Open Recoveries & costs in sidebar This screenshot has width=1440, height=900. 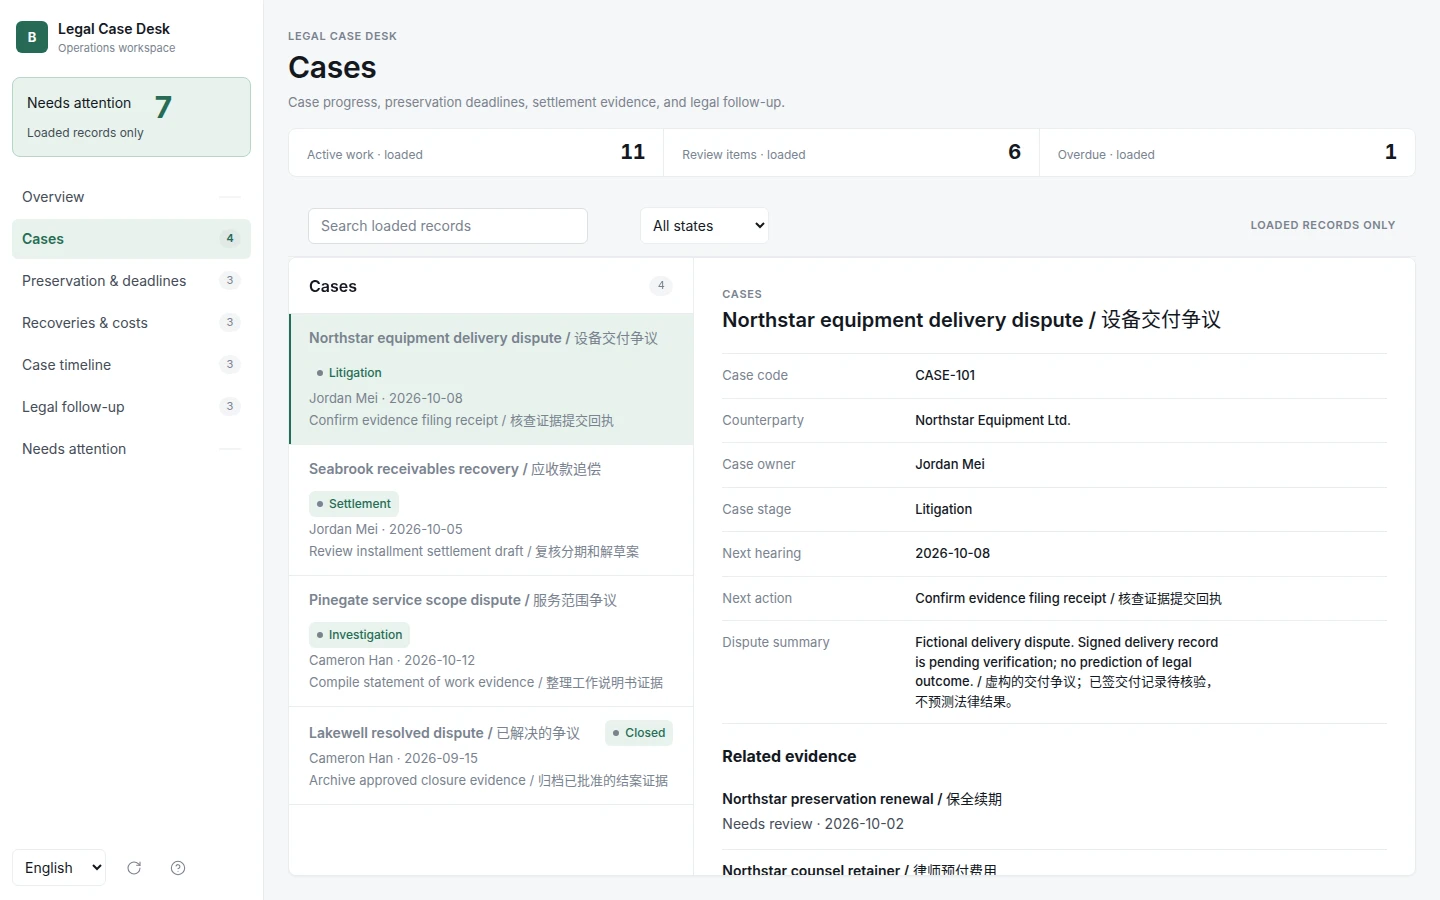[x=131, y=323]
